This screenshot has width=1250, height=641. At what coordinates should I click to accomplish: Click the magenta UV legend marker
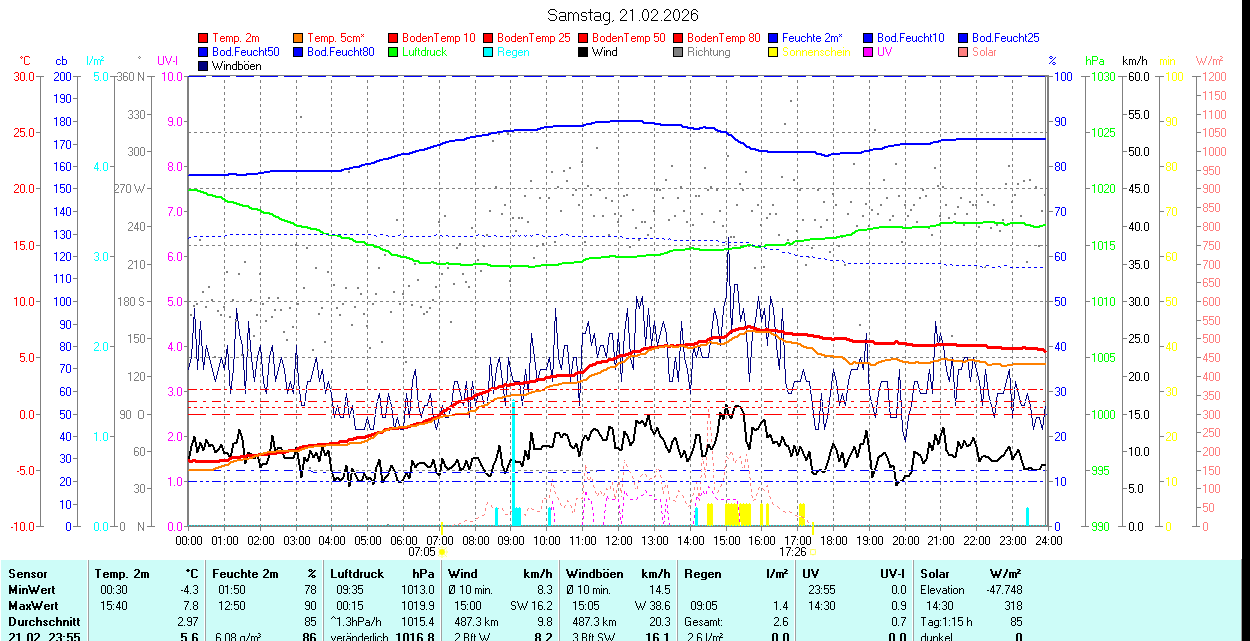click(x=869, y=52)
